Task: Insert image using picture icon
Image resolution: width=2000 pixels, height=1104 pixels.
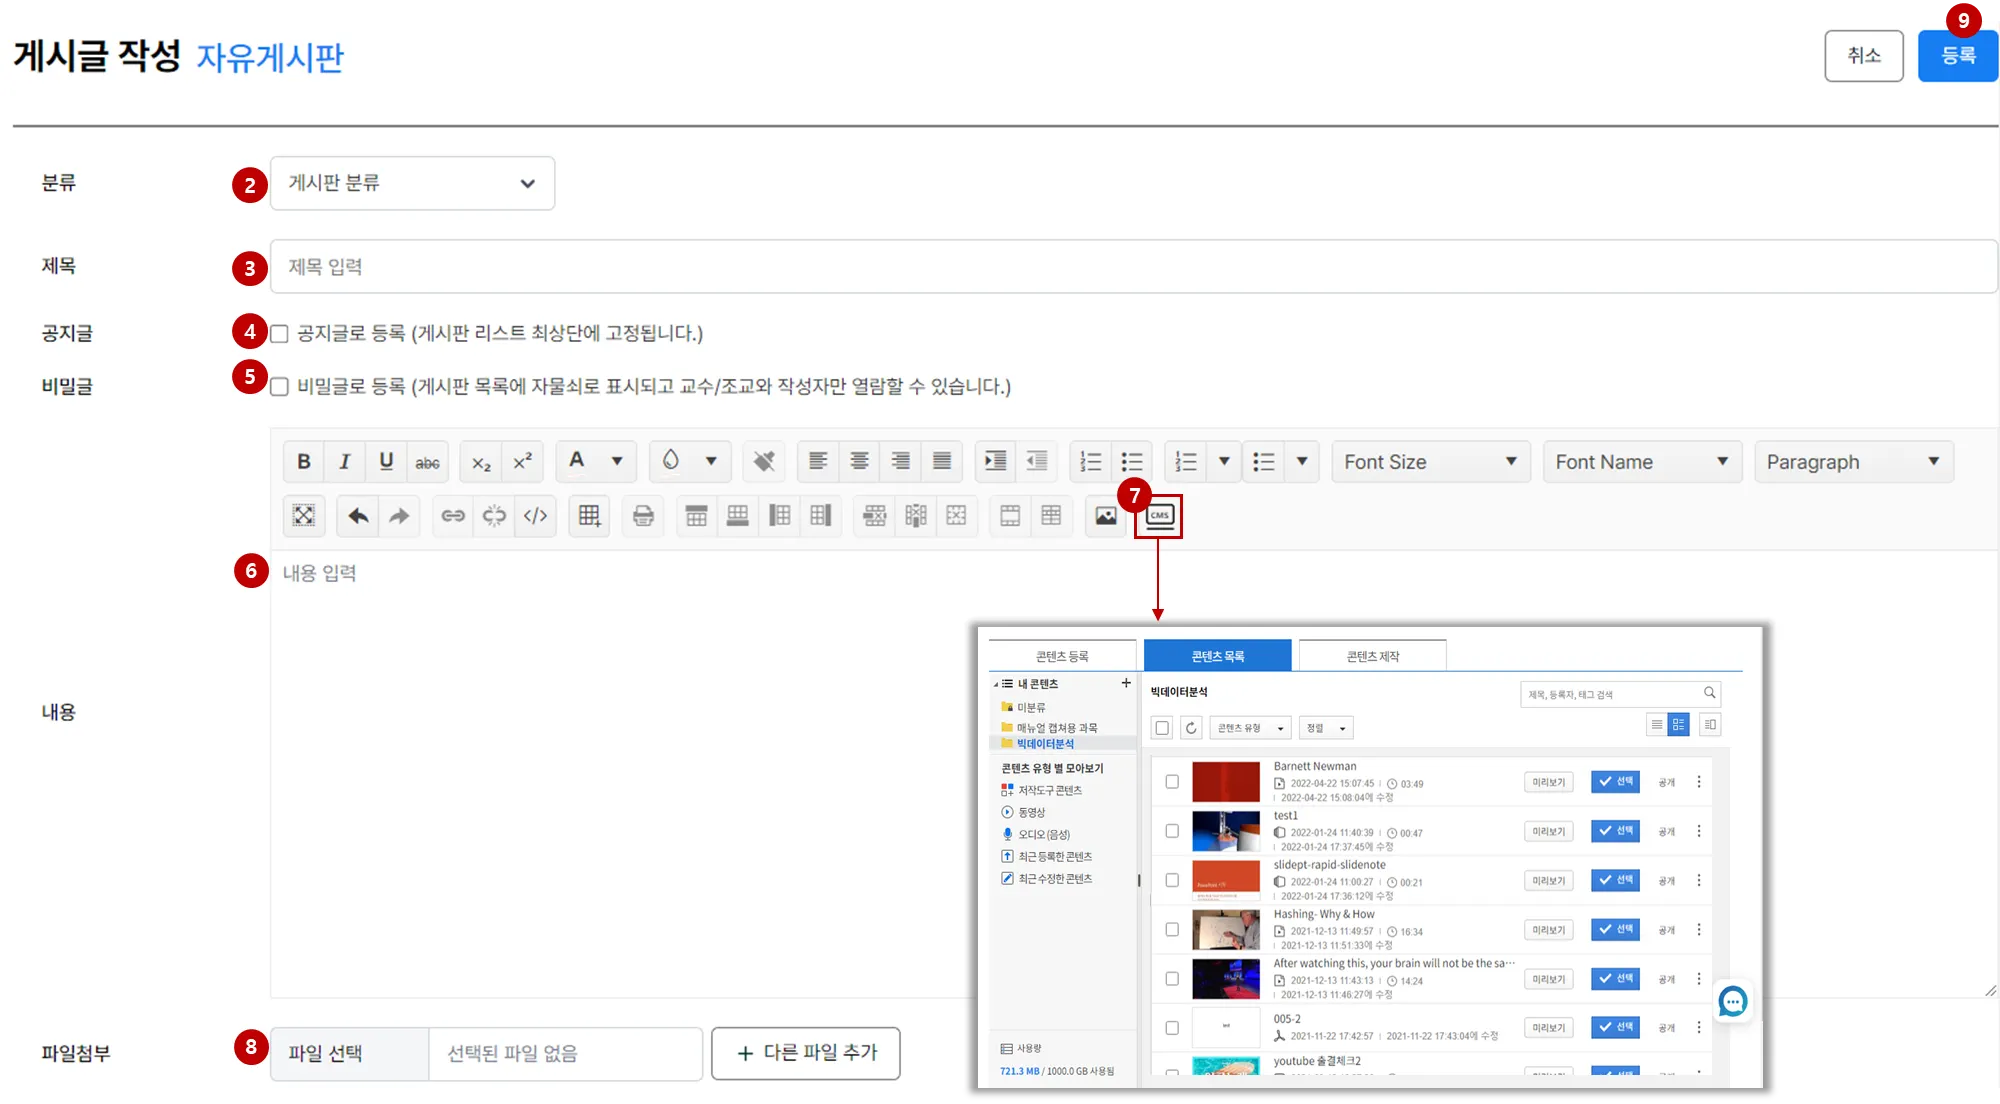Action: (x=1106, y=516)
